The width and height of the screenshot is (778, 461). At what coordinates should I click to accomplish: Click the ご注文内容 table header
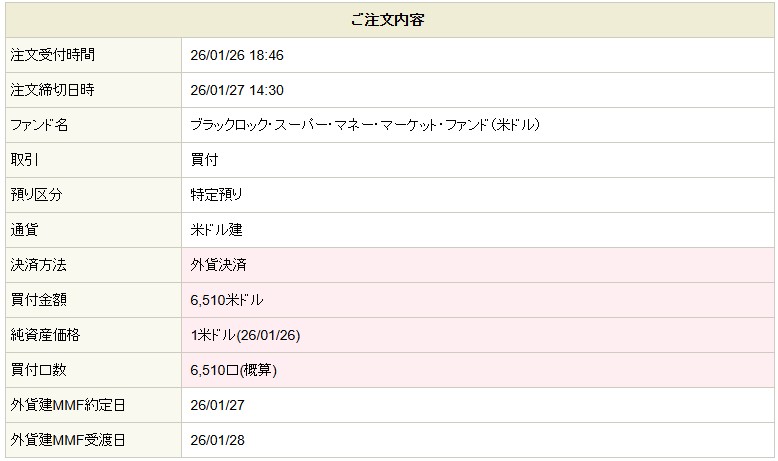[389, 20]
